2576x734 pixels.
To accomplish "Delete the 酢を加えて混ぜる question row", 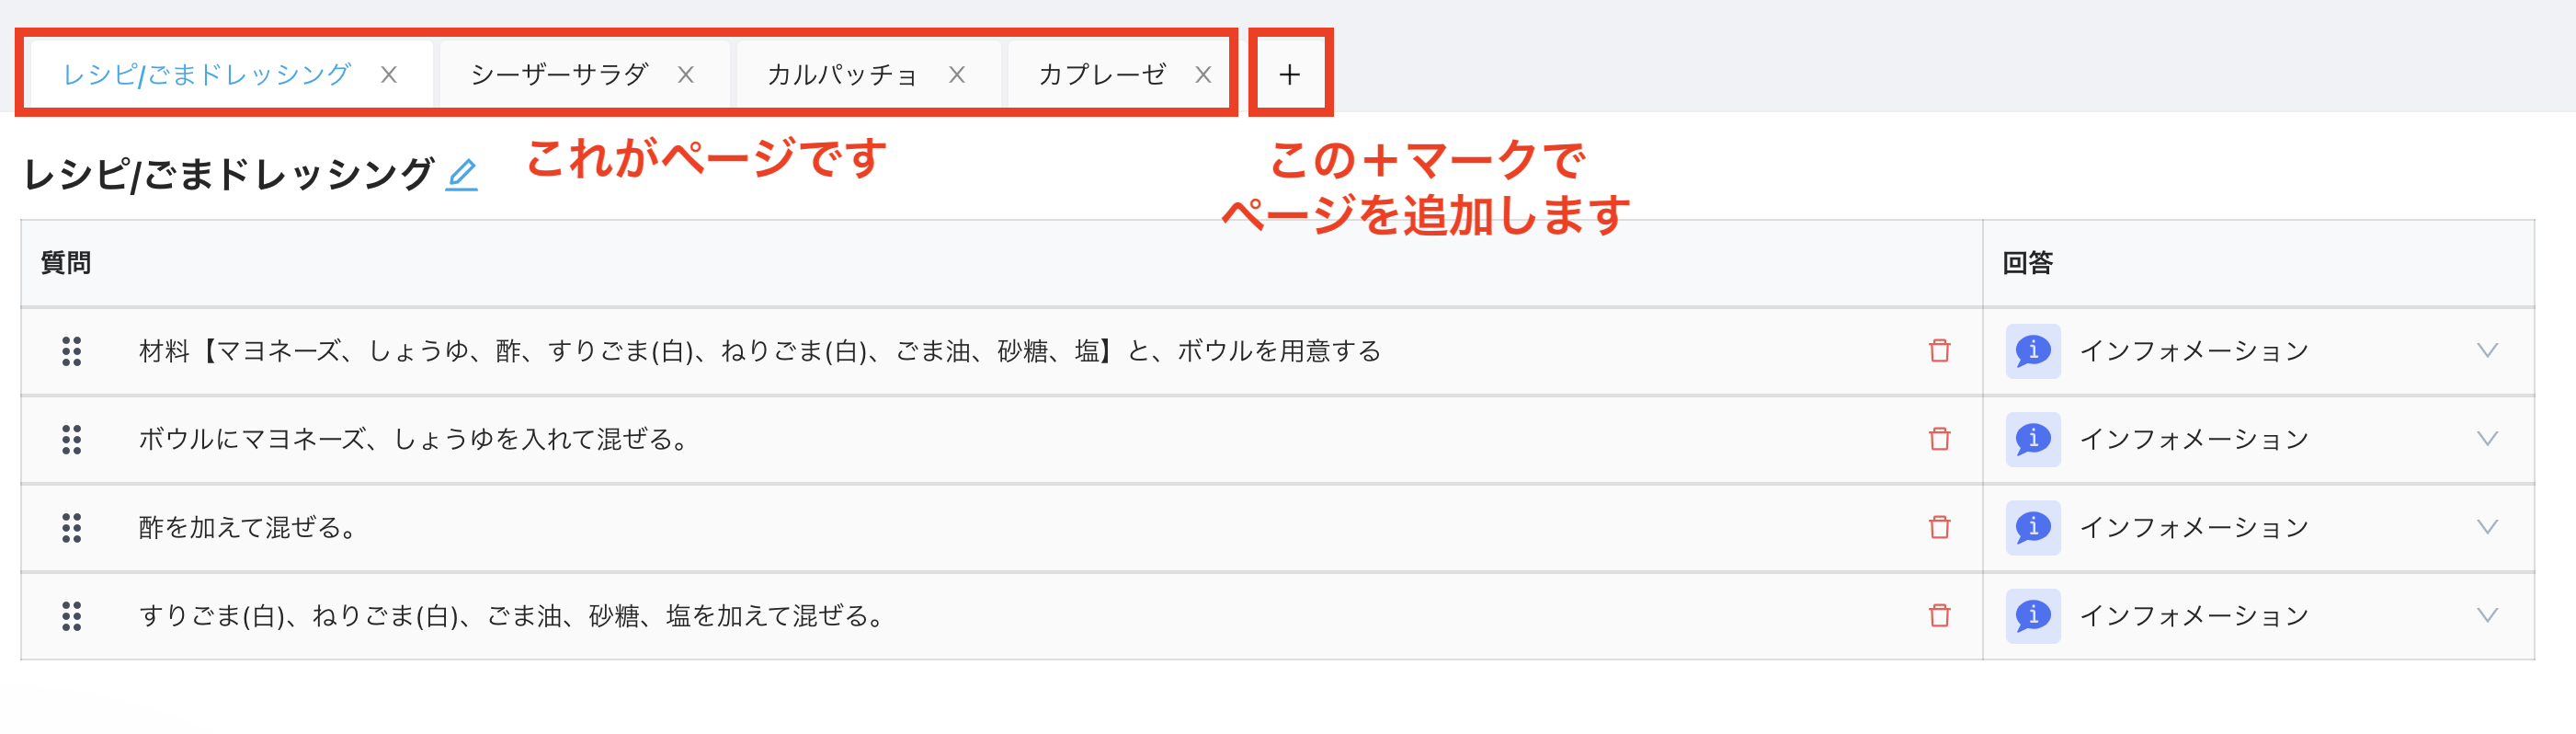I will pyautogui.click(x=1939, y=527).
